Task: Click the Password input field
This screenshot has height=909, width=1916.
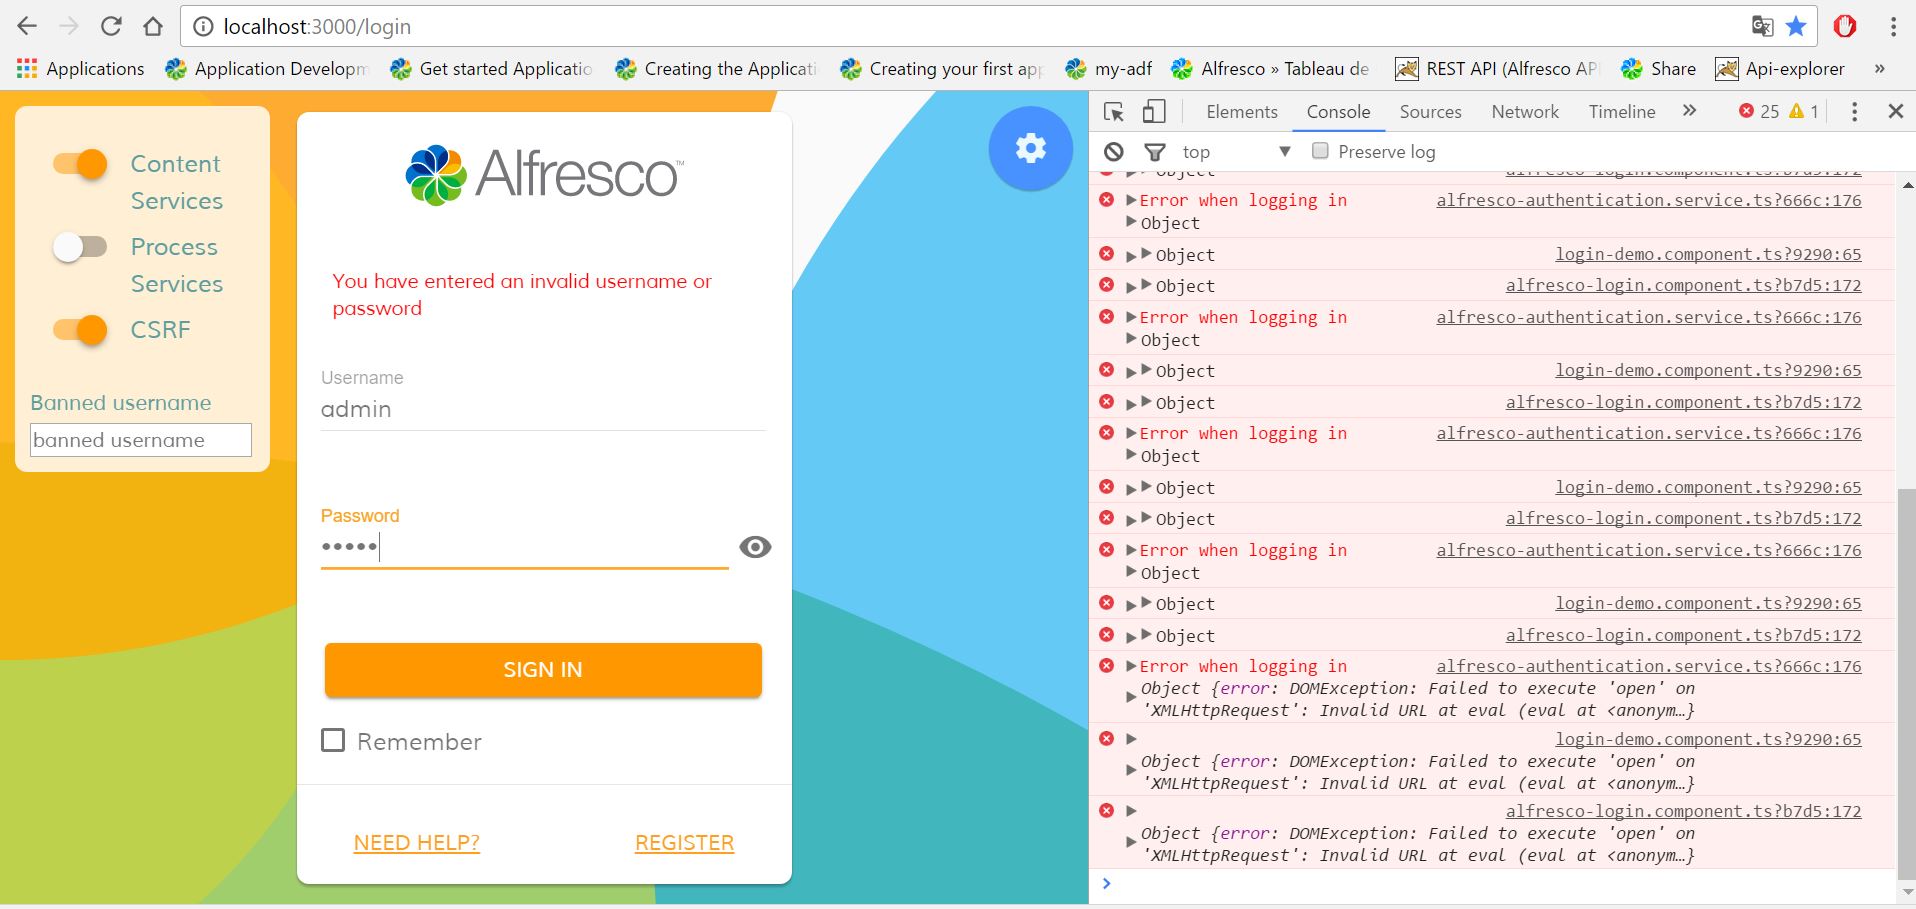Action: [524, 547]
